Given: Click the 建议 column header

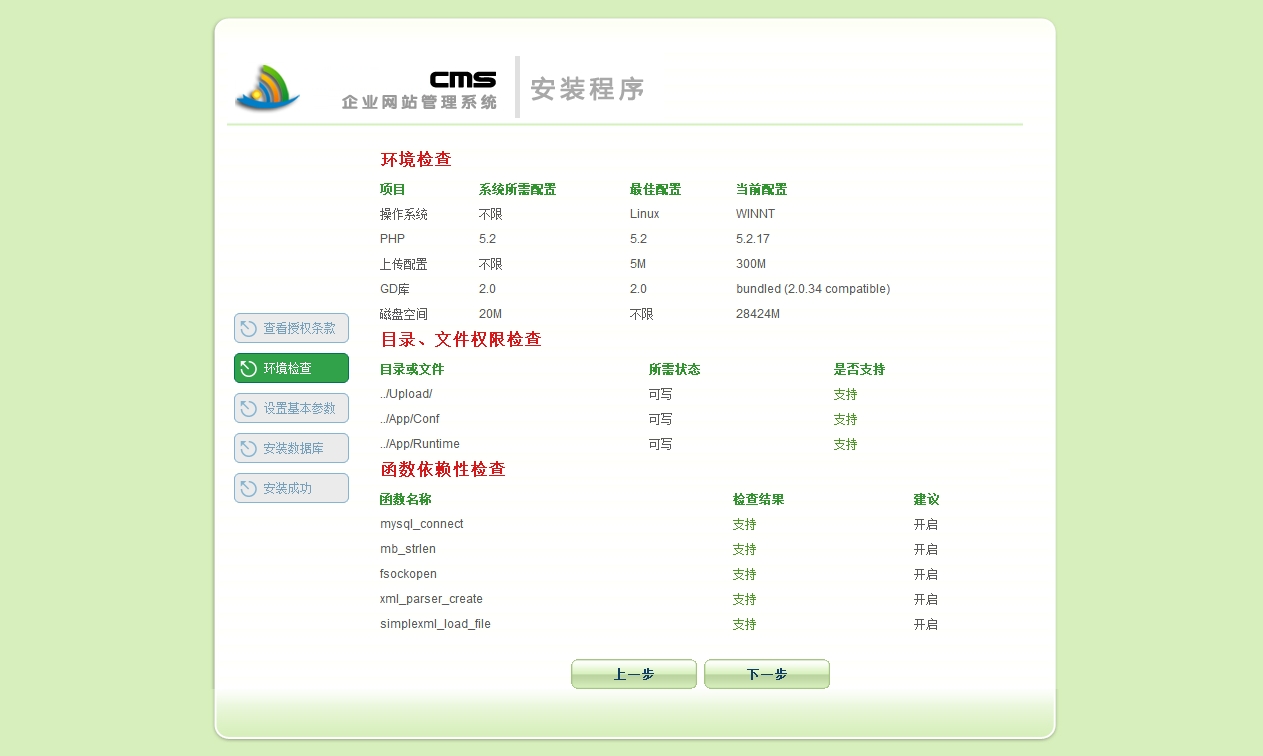Looking at the screenshot, I should pos(926,499).
